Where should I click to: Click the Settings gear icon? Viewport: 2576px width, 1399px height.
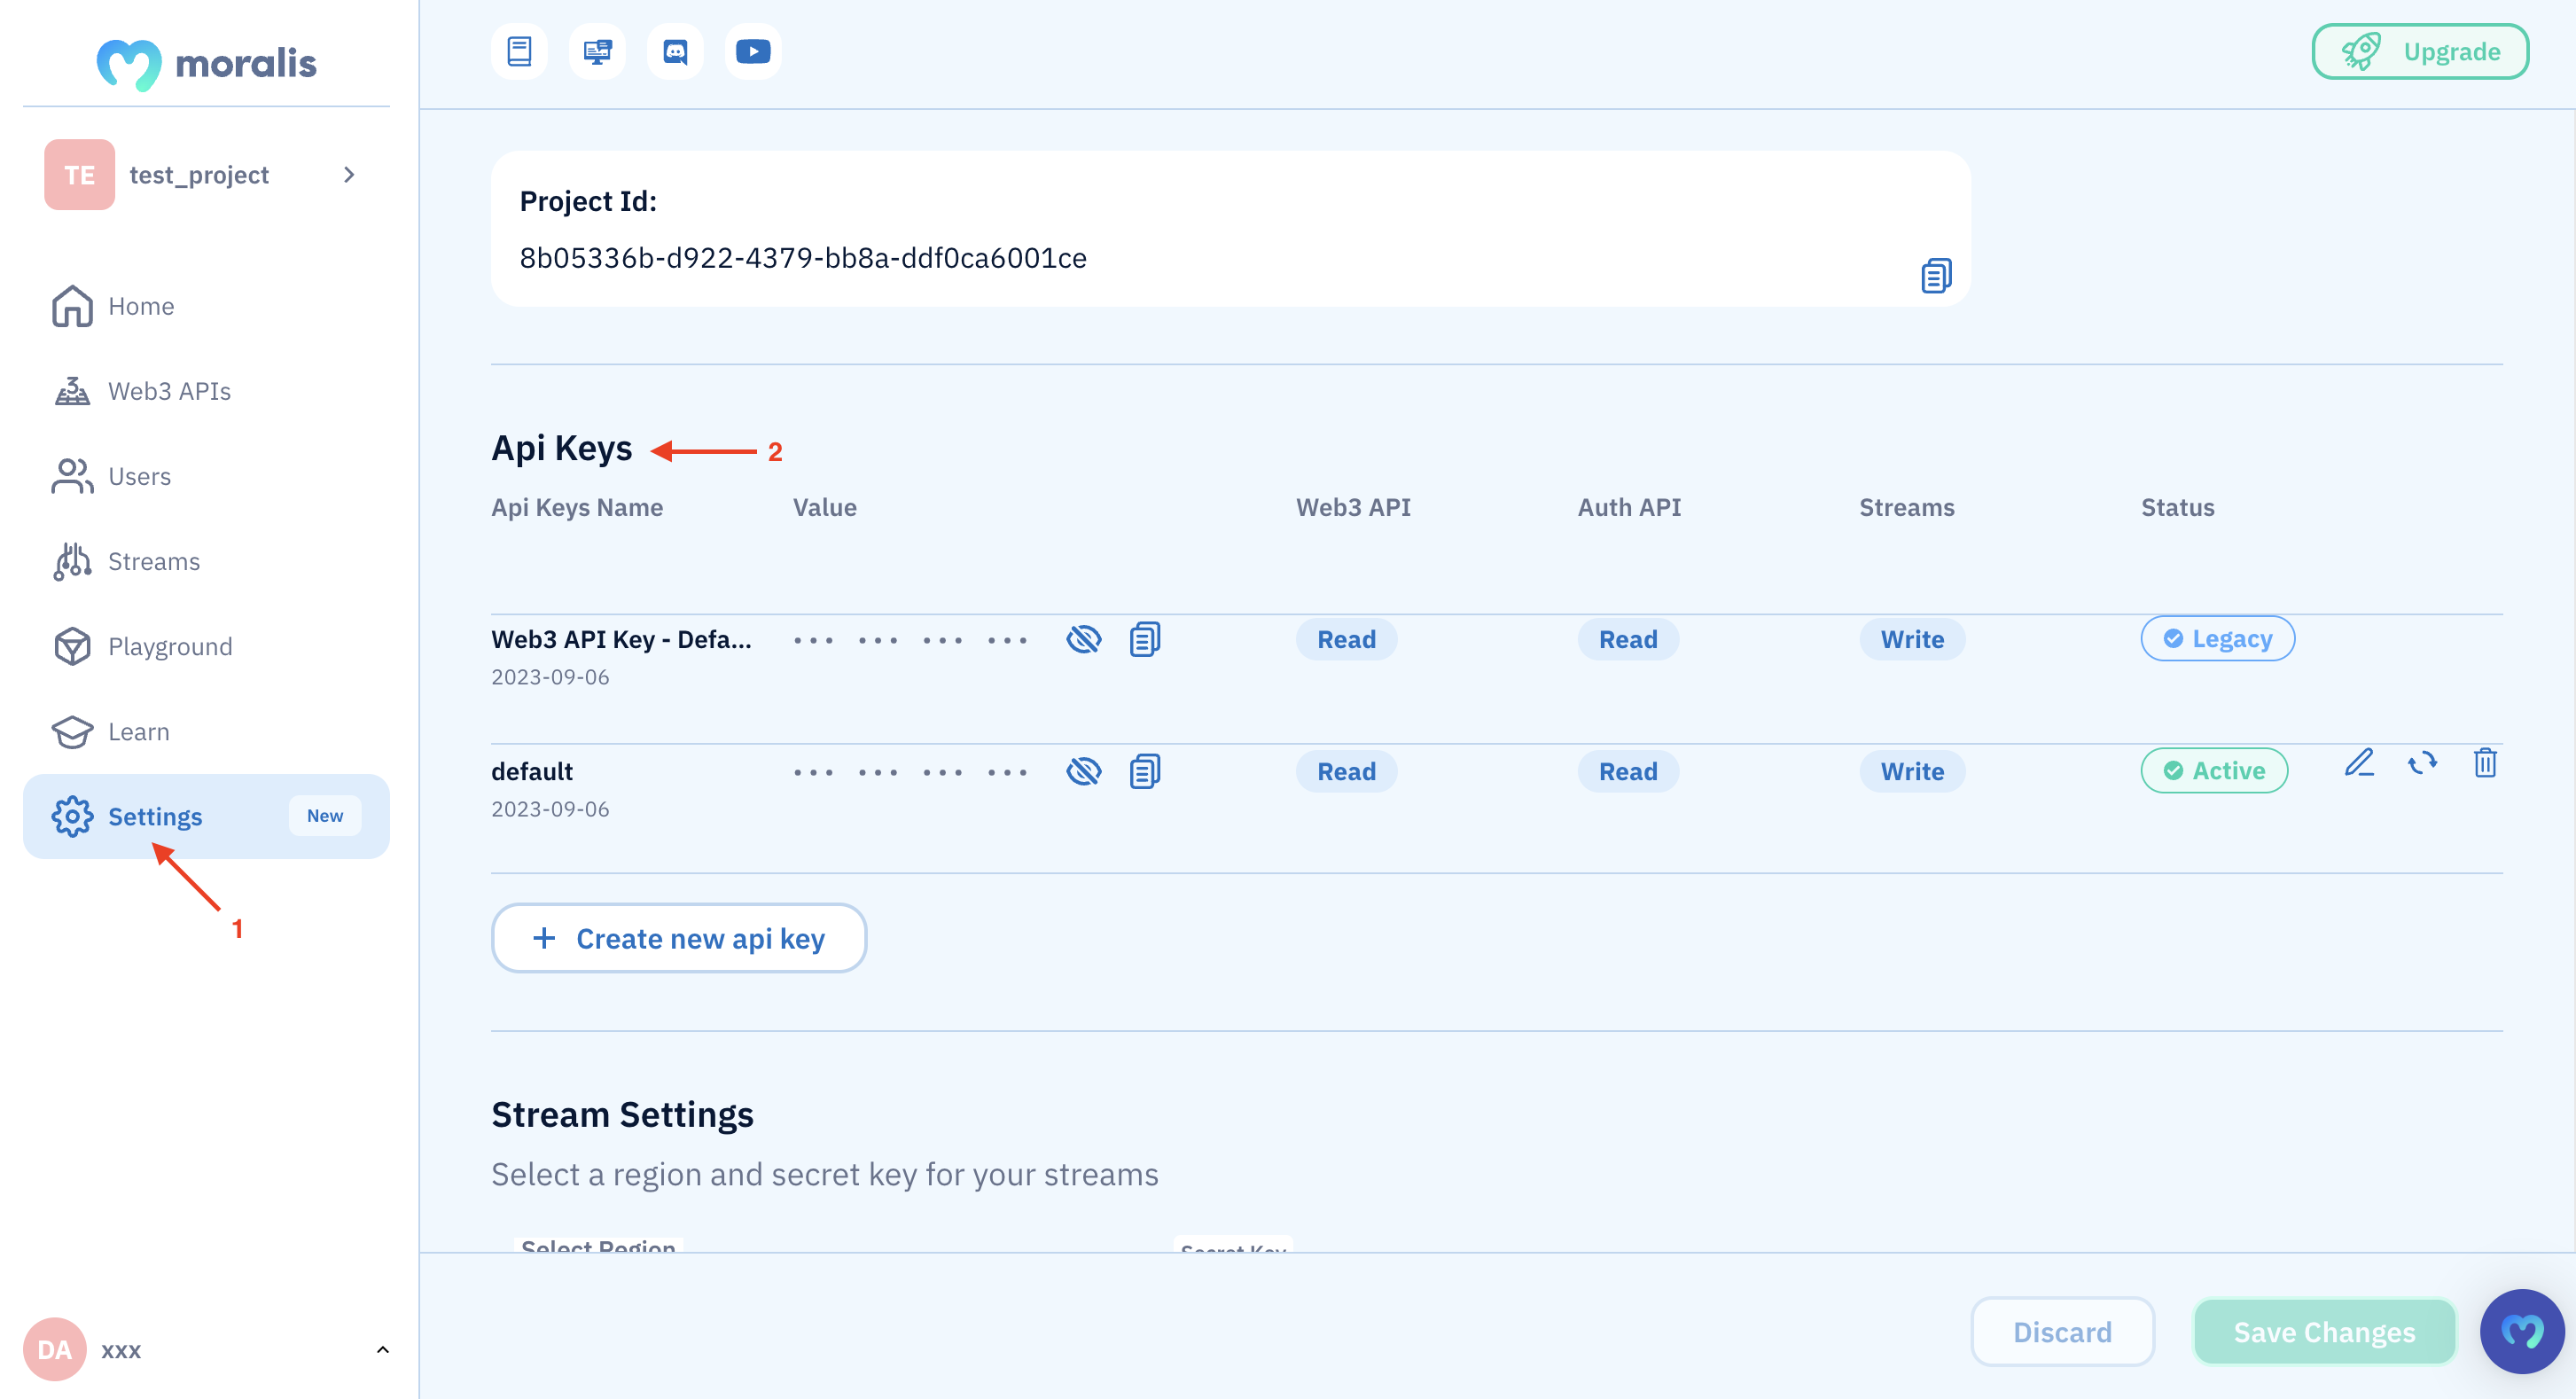(72, 816)
